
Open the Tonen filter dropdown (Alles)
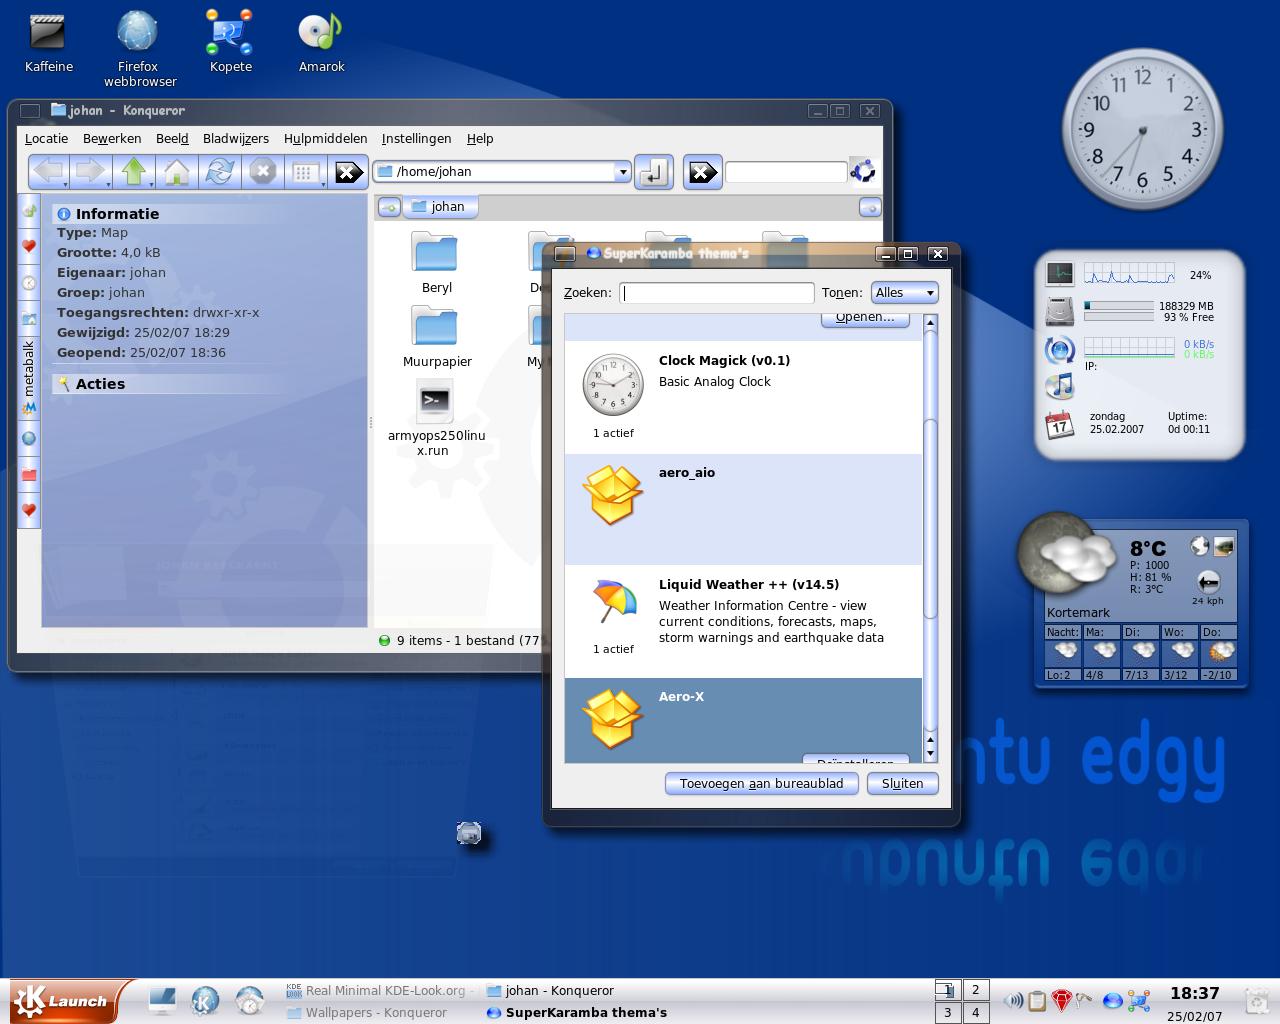point(904,293)
